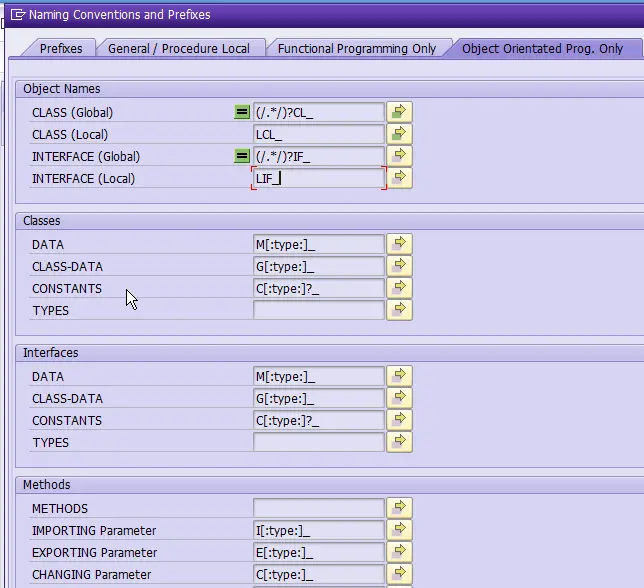Click the CLASS (Global) label
The width and height of the screenshot is (644, 588).
tap(72, 113)
